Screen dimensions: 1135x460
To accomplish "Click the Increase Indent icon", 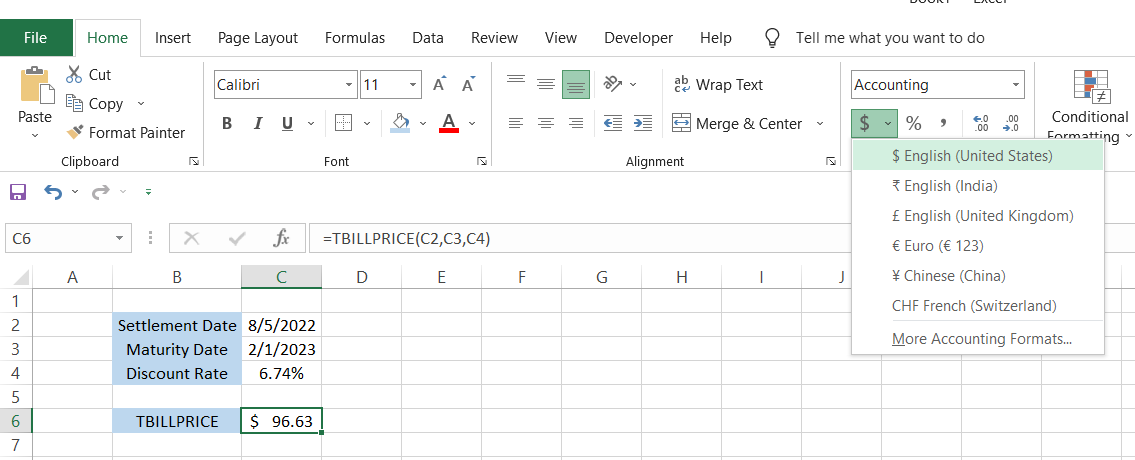I will coord(642,124).
